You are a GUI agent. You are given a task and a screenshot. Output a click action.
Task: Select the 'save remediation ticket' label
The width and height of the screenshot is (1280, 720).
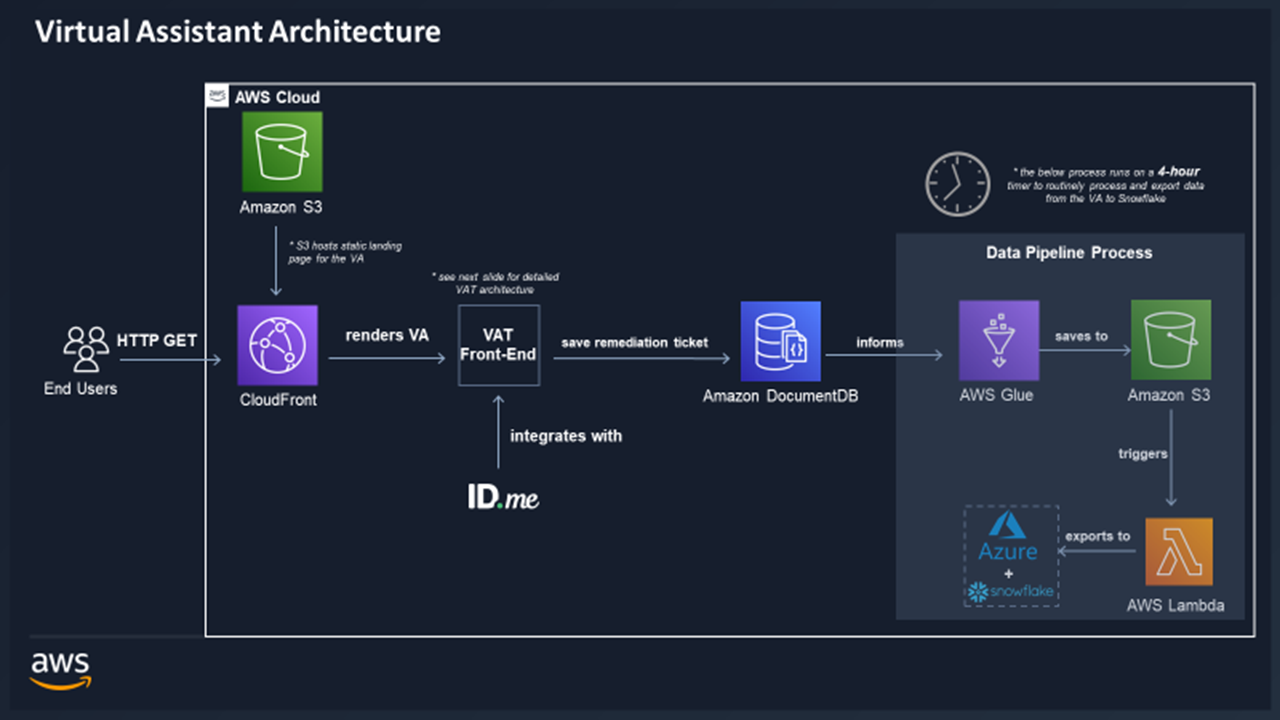634,342
